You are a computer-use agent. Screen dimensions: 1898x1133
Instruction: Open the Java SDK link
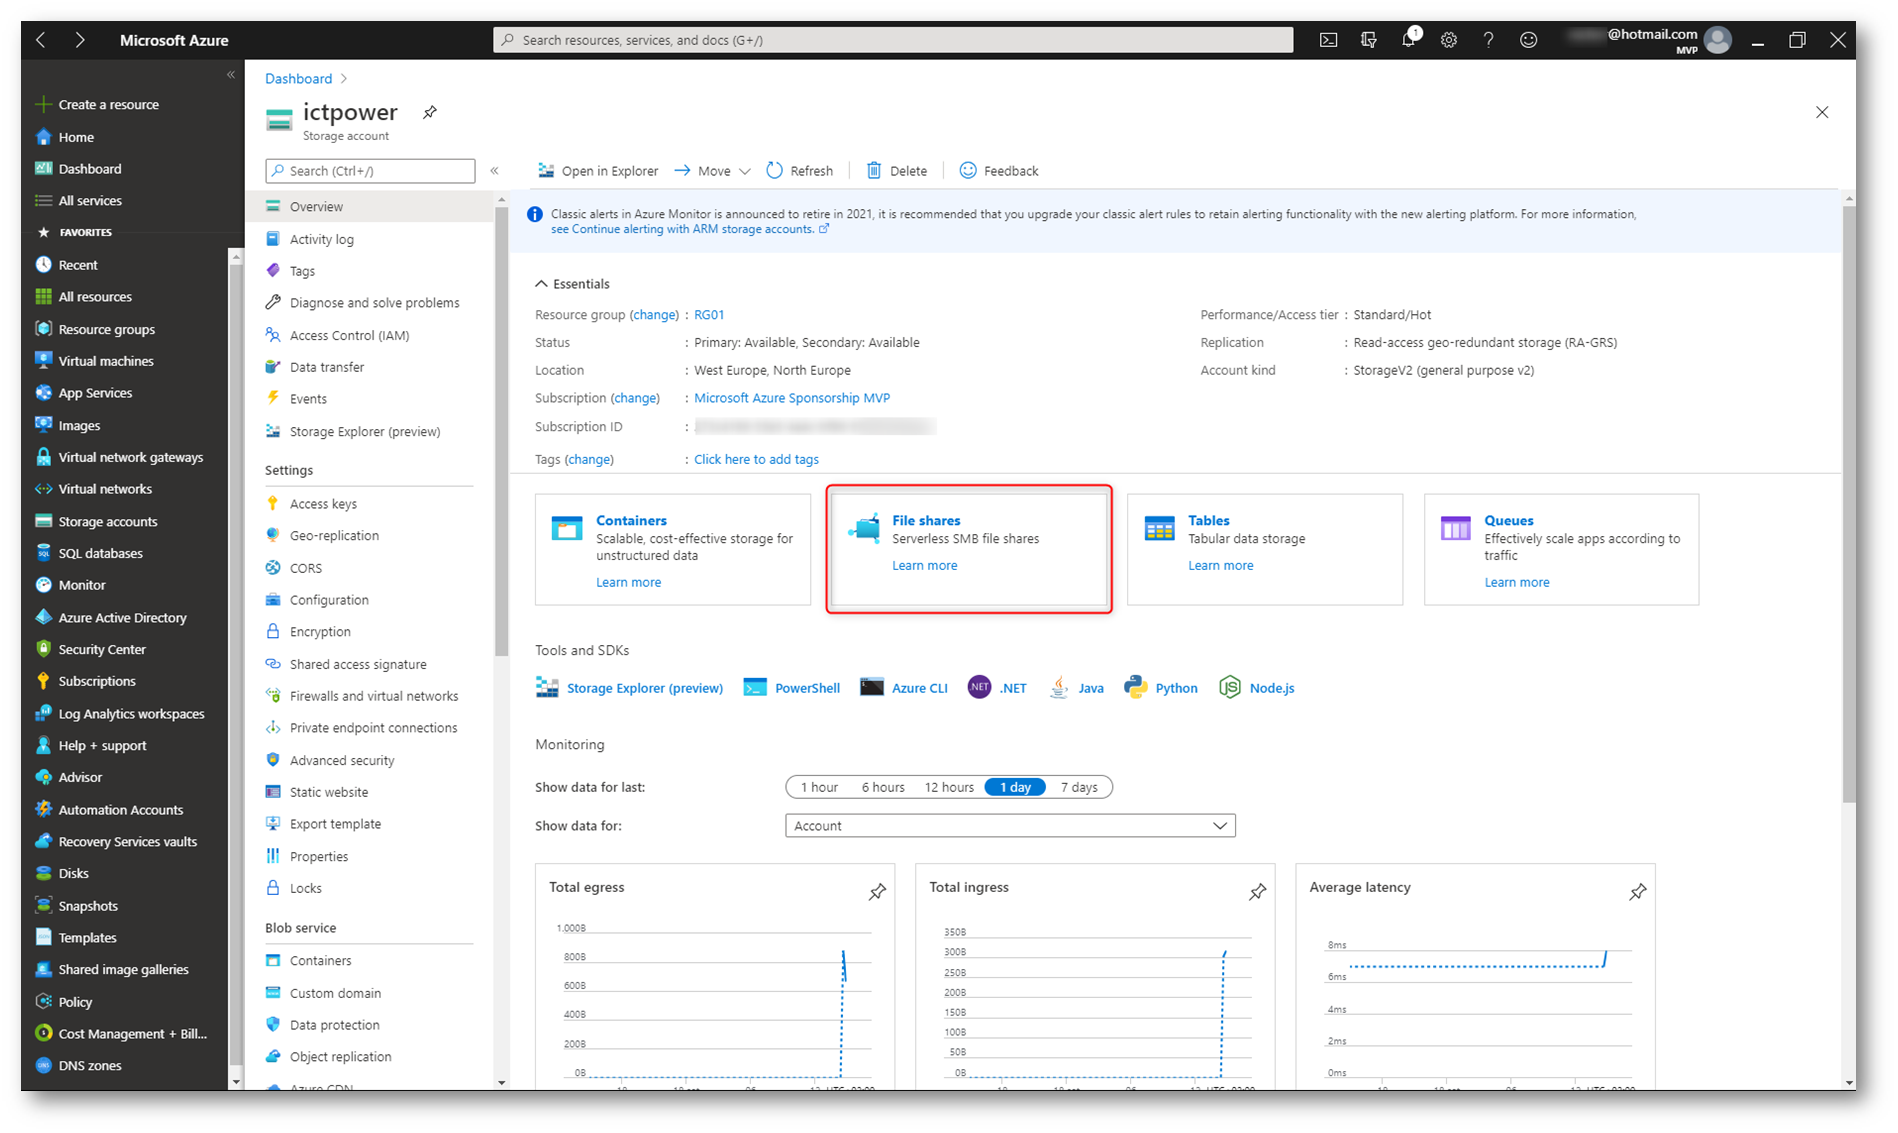pyautogui.click(x=1077, y=688)
